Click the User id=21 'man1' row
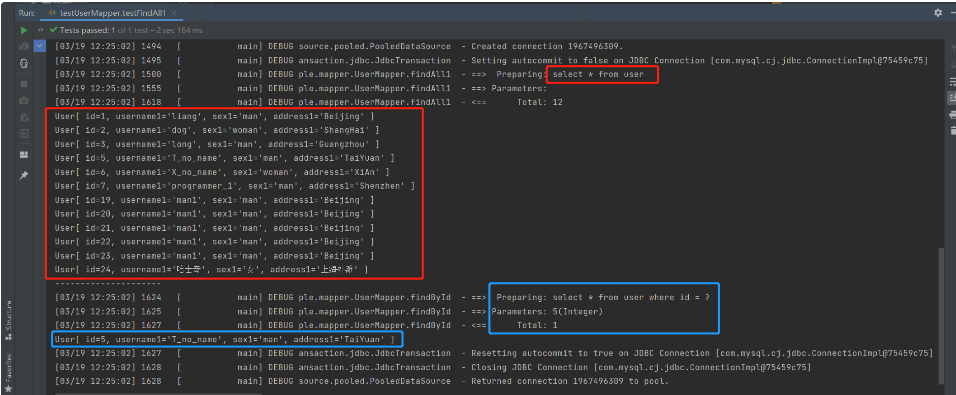This screenshot has width=956, height=395. (215, 228)
